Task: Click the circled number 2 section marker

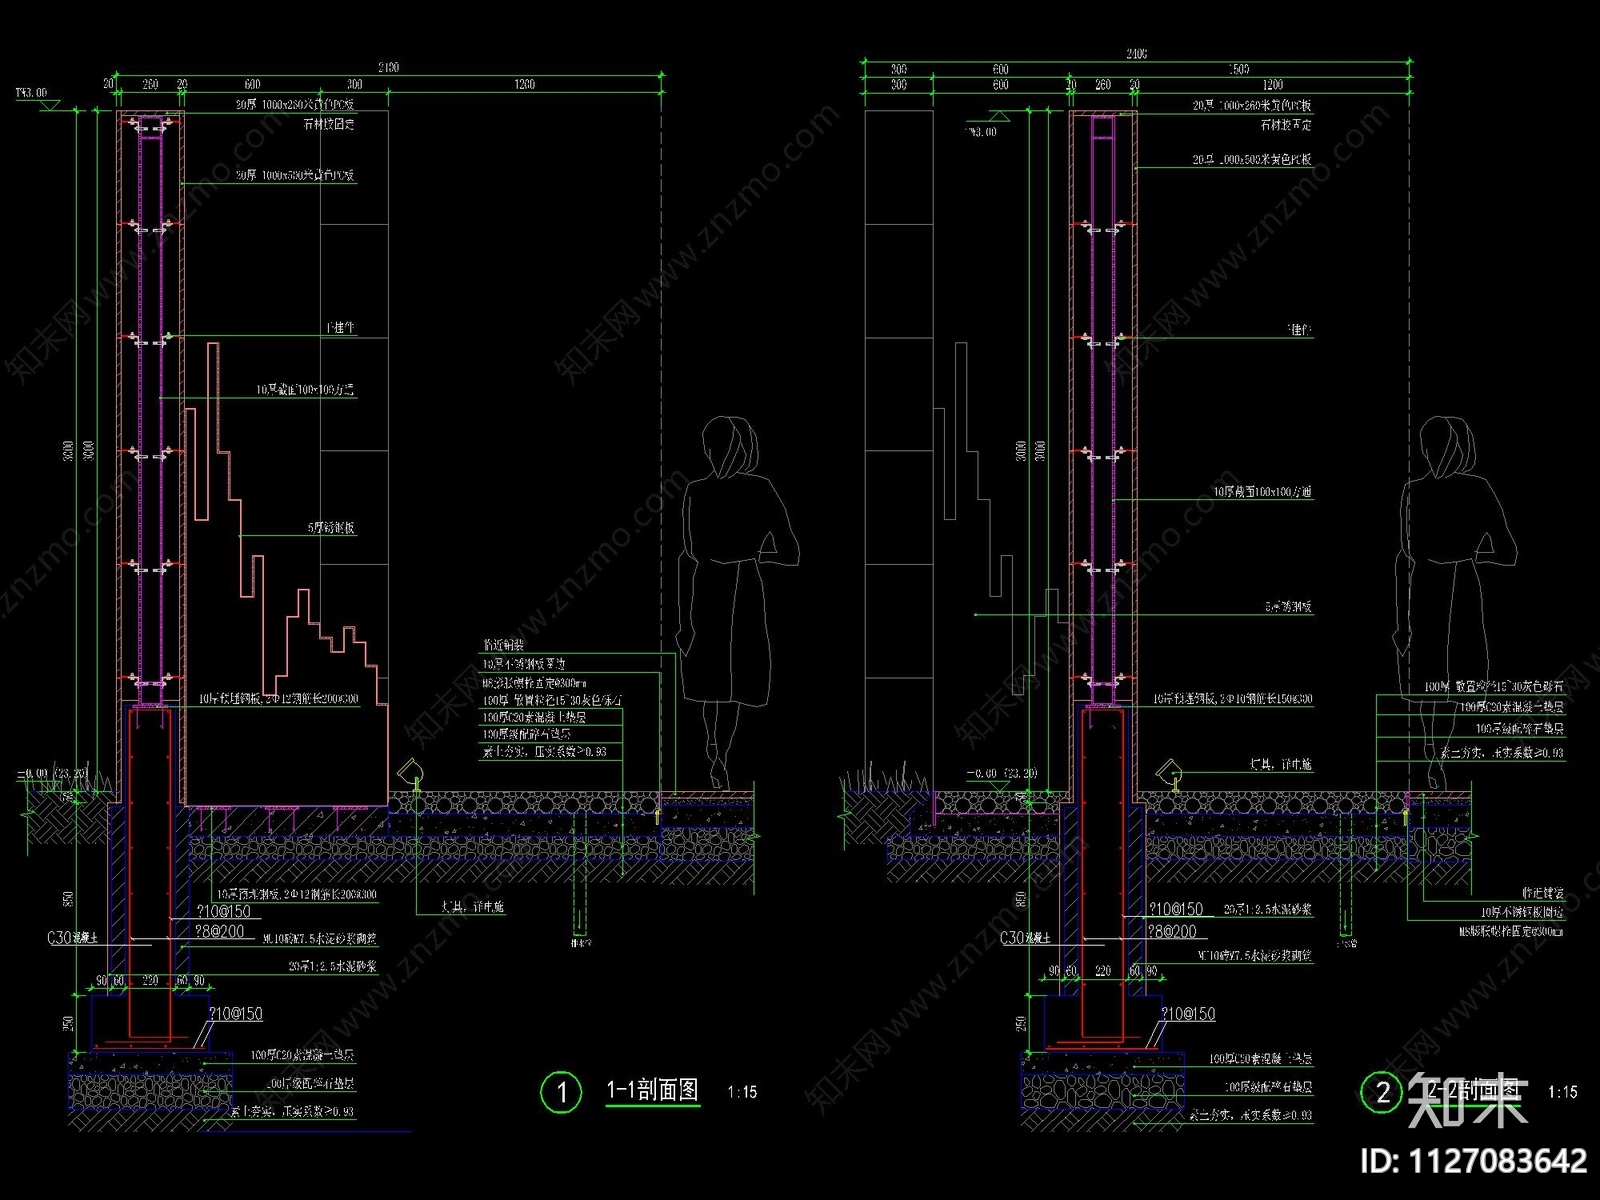Action: [1383, 1092]
